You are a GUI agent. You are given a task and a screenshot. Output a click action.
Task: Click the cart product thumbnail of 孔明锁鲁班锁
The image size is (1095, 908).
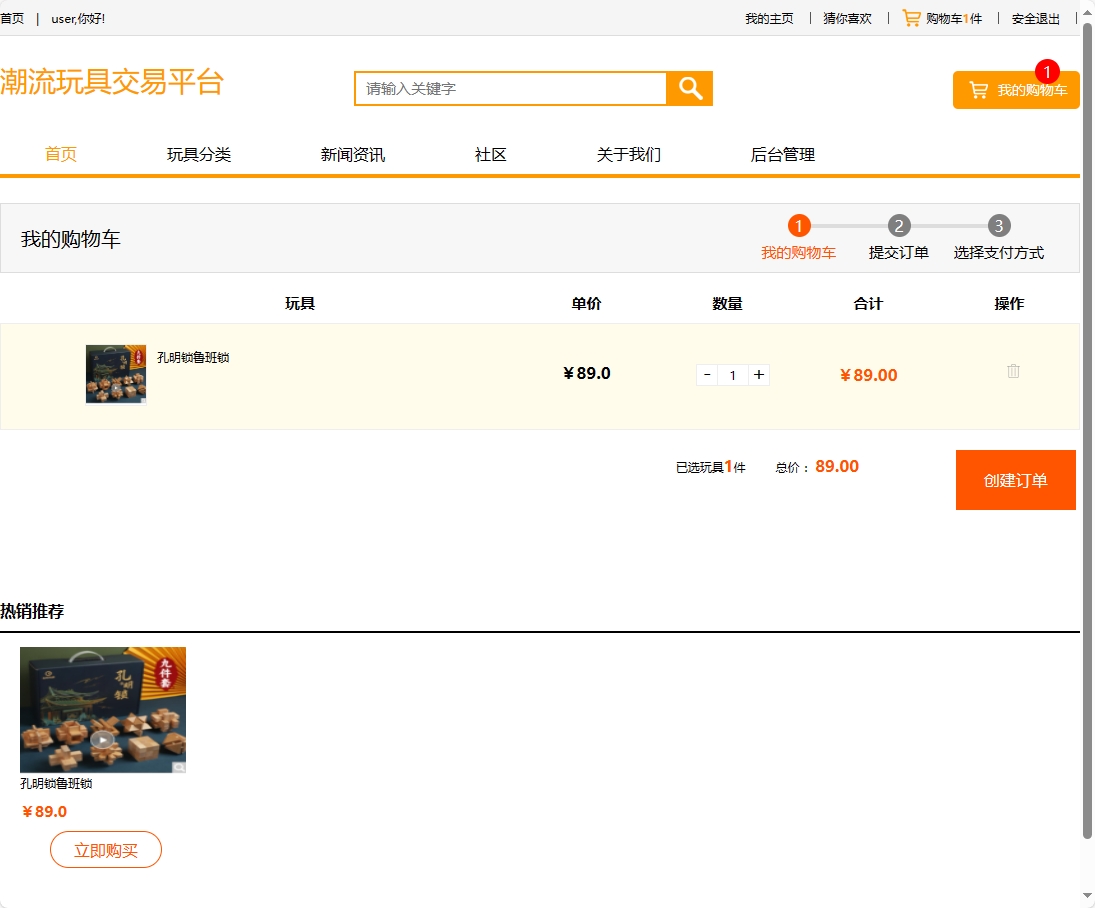(x=115, y=374)
